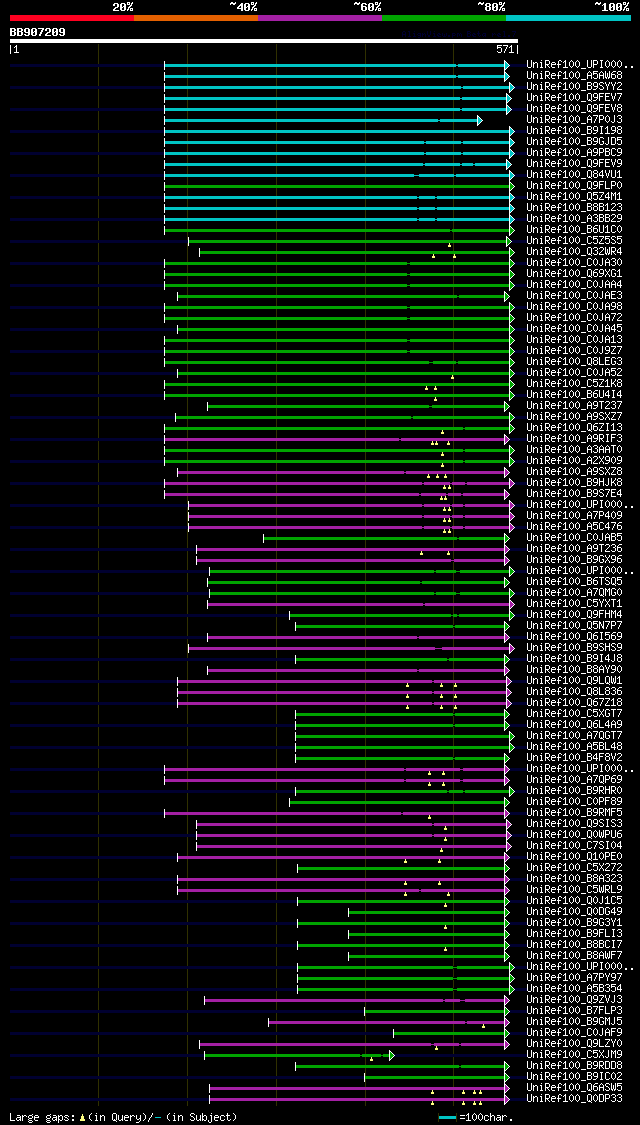Click the orange ~40% legend segment

tap(196, 17)
